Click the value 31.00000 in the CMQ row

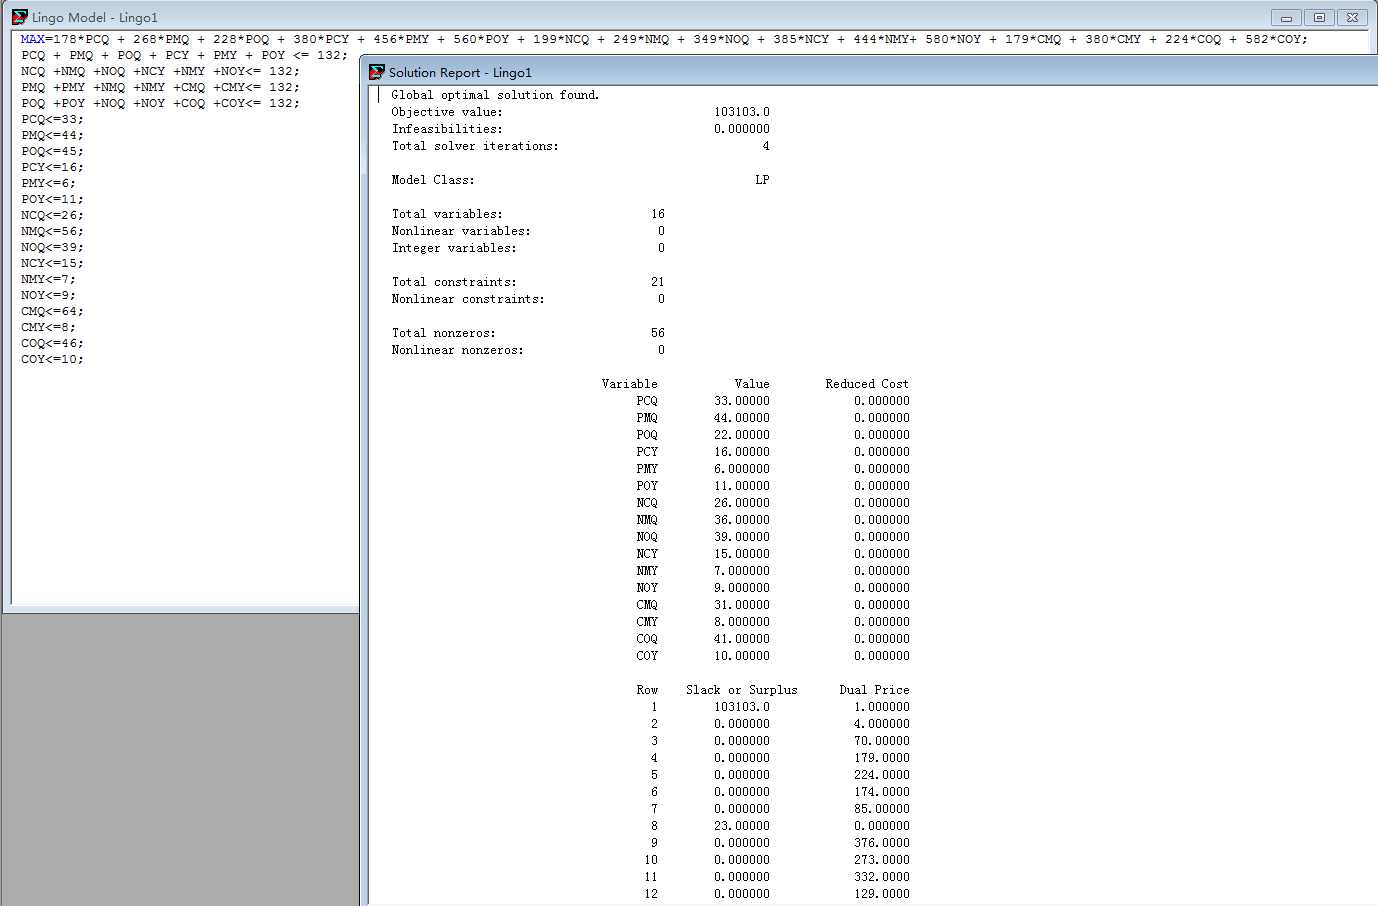[742, 605]
